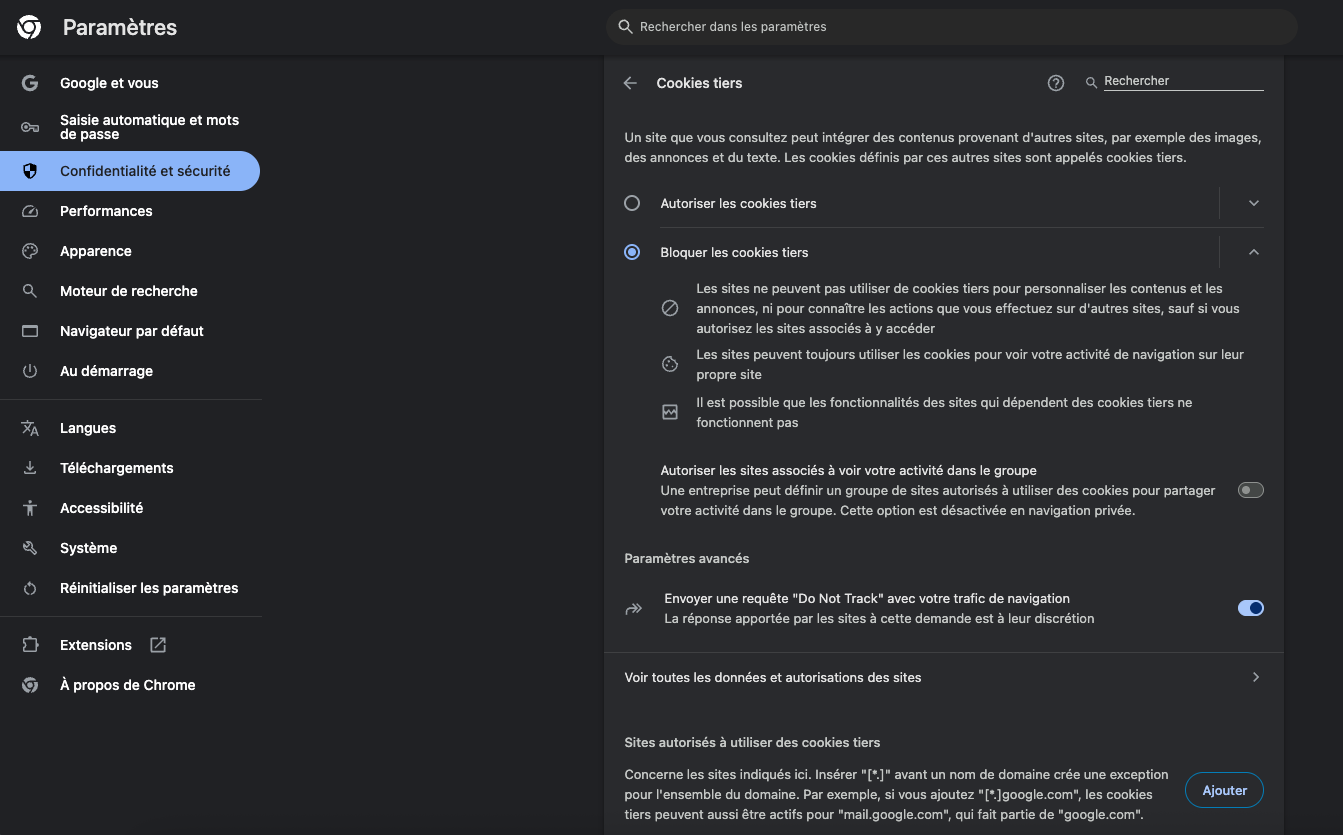Screen dimensions: 1343x835
Task: Select the key icon next to Saisie automatique
Action: click(x=30, y=126)
